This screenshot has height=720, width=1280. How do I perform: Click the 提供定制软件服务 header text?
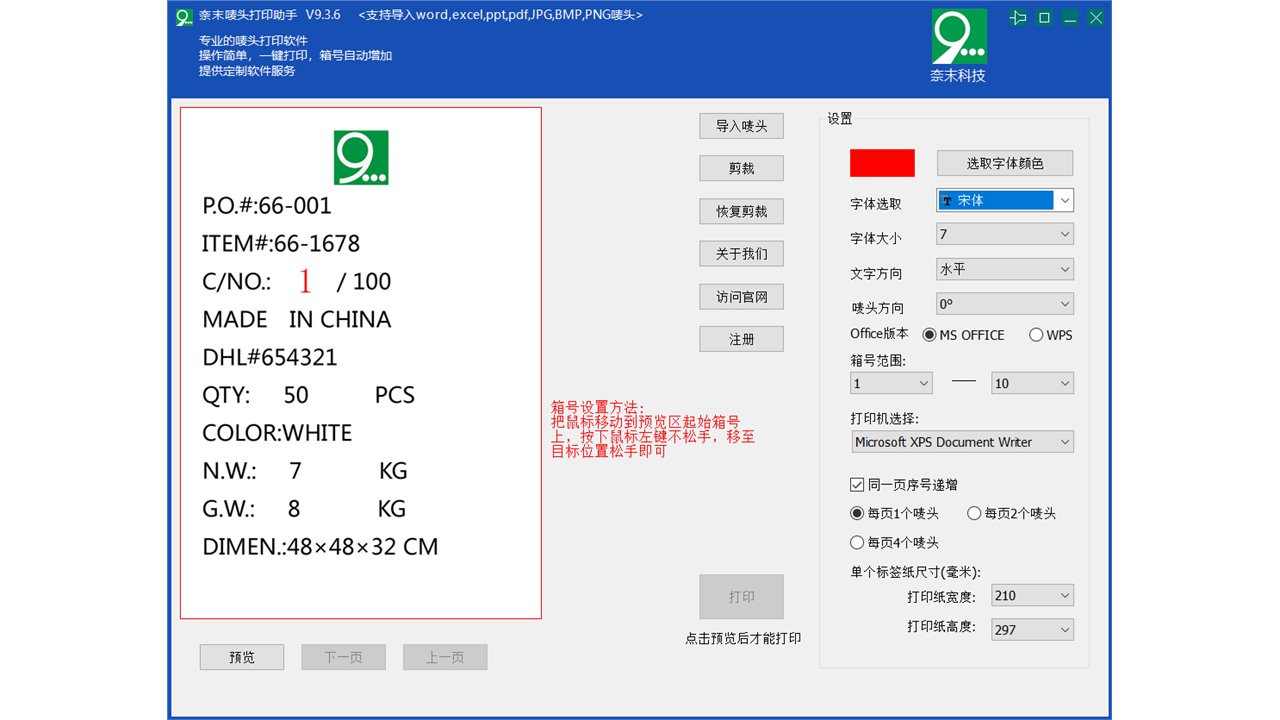click(x=247, y=71)
